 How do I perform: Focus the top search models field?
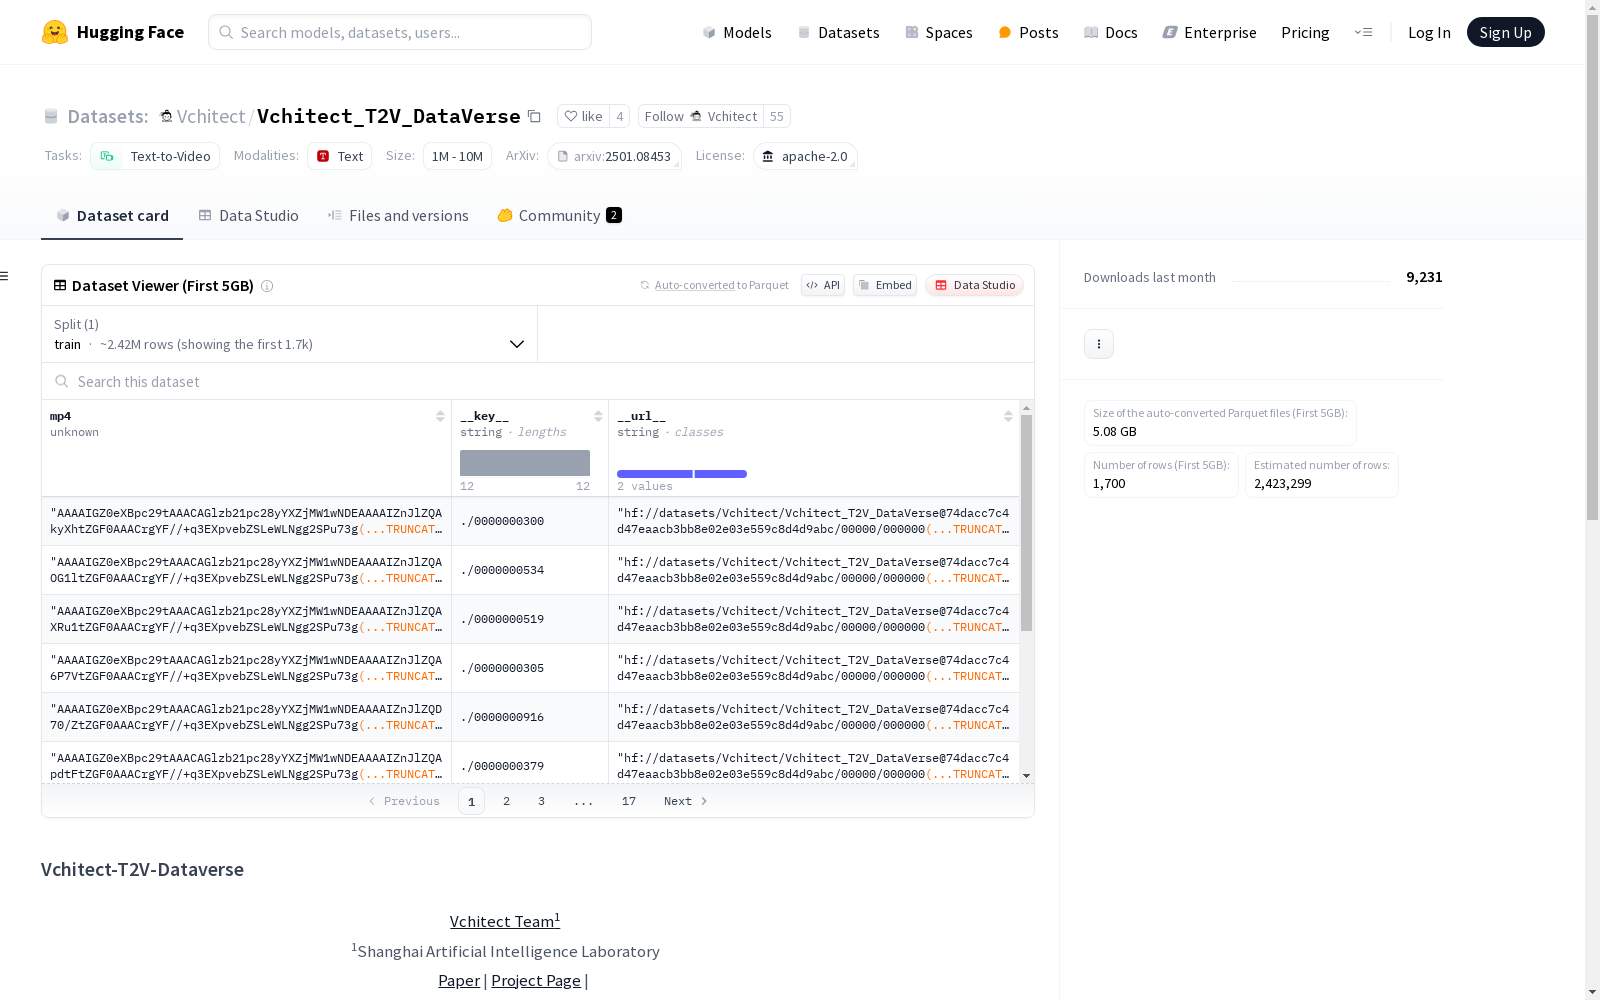coord(400,32)
